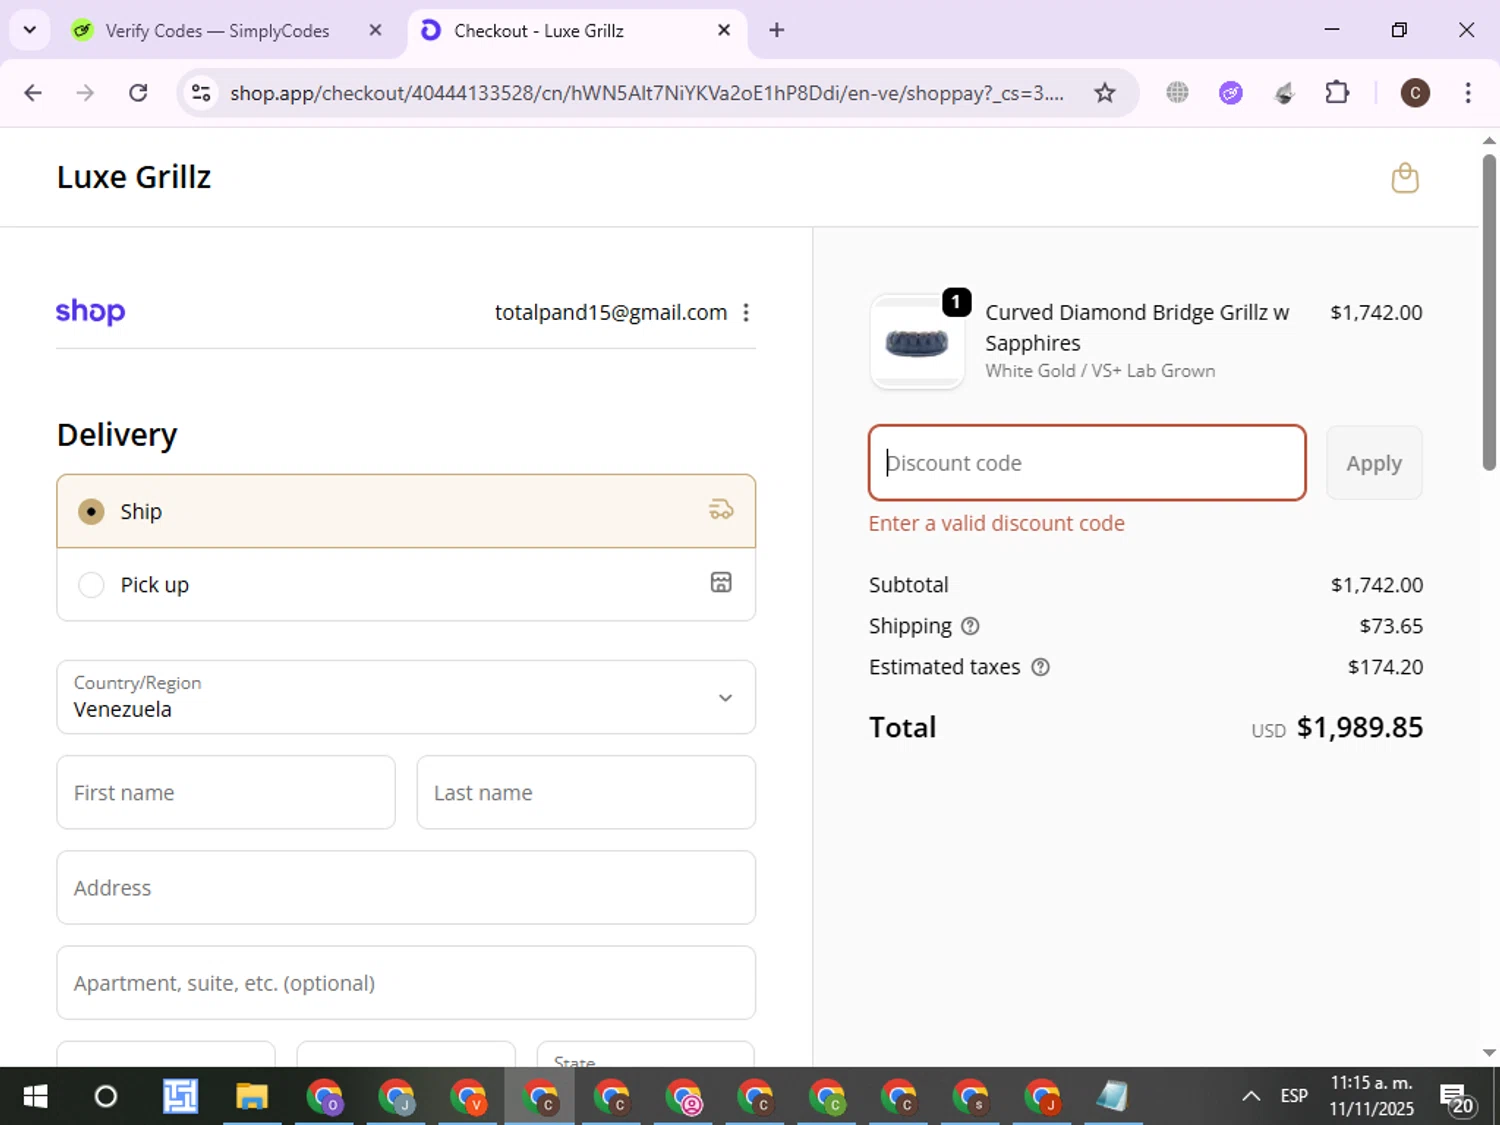Viewport: 1500px width, 1125px height.
Task: Open Chrome profile O window on taskbar
Action: (x=324, y=1097)
